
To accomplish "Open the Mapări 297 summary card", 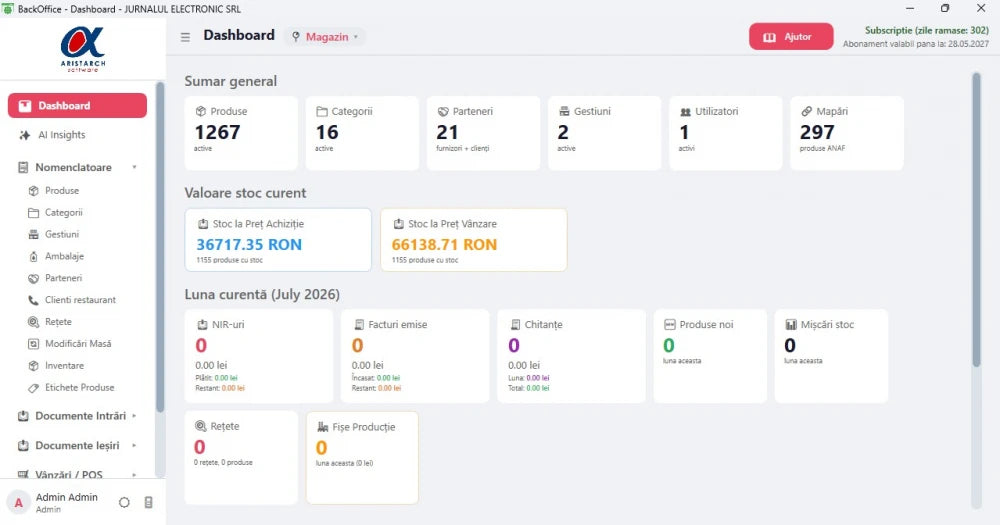I will pos(847,133).
